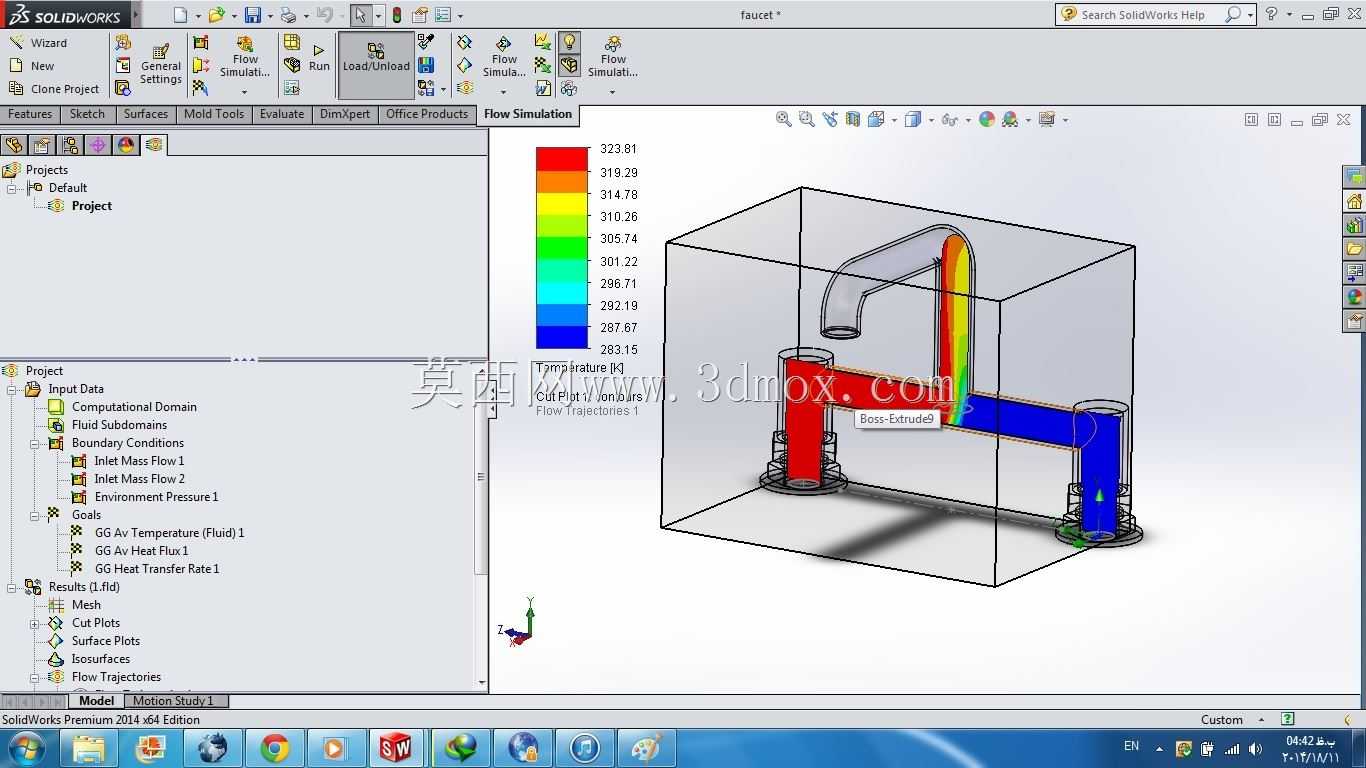Viewport: 1366px width, 768px height.
Task: Switch to Sketch tab
Action: click(x=87, y=114)
